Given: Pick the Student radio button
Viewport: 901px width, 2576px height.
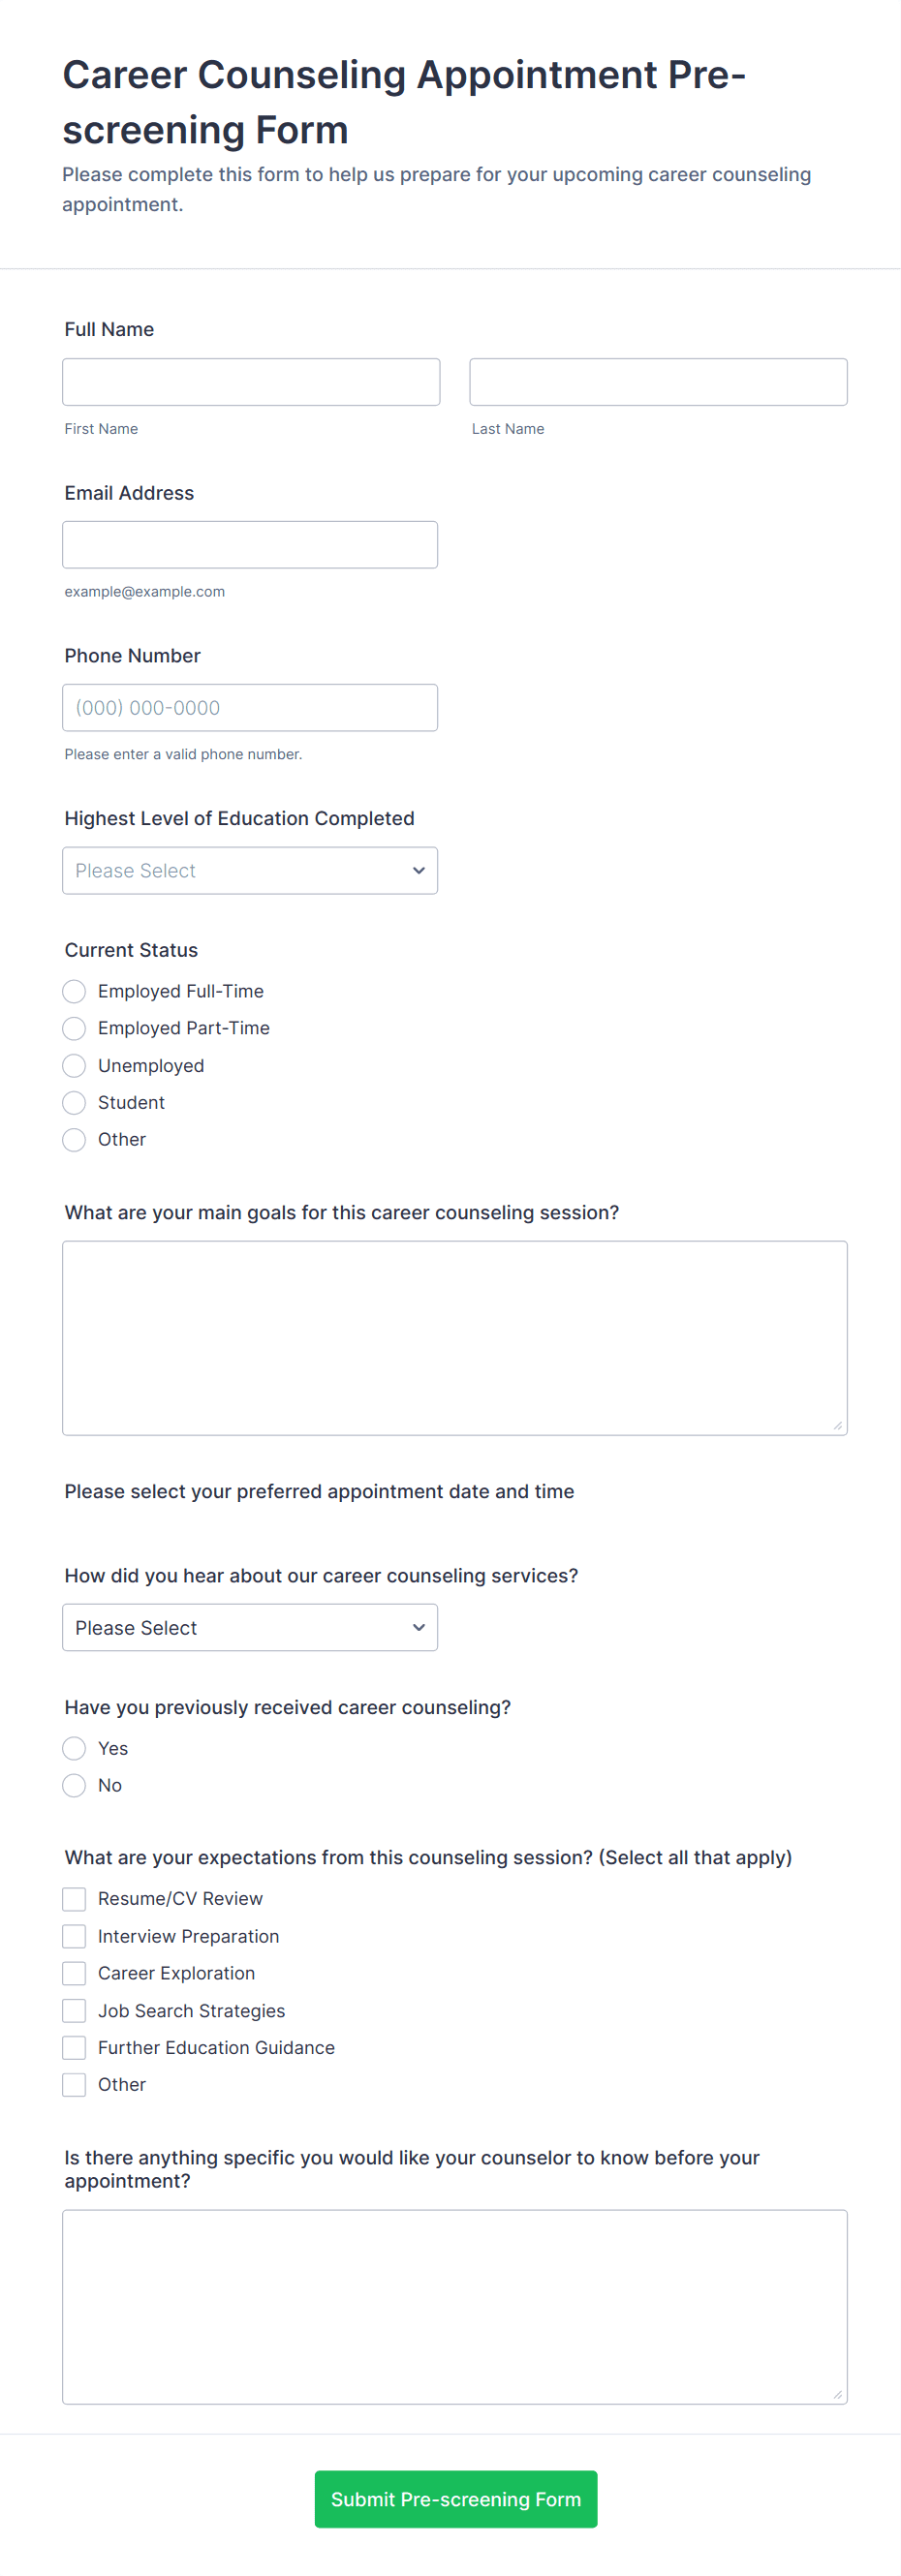Looking at the screenshot, I should click(74, 1103).
